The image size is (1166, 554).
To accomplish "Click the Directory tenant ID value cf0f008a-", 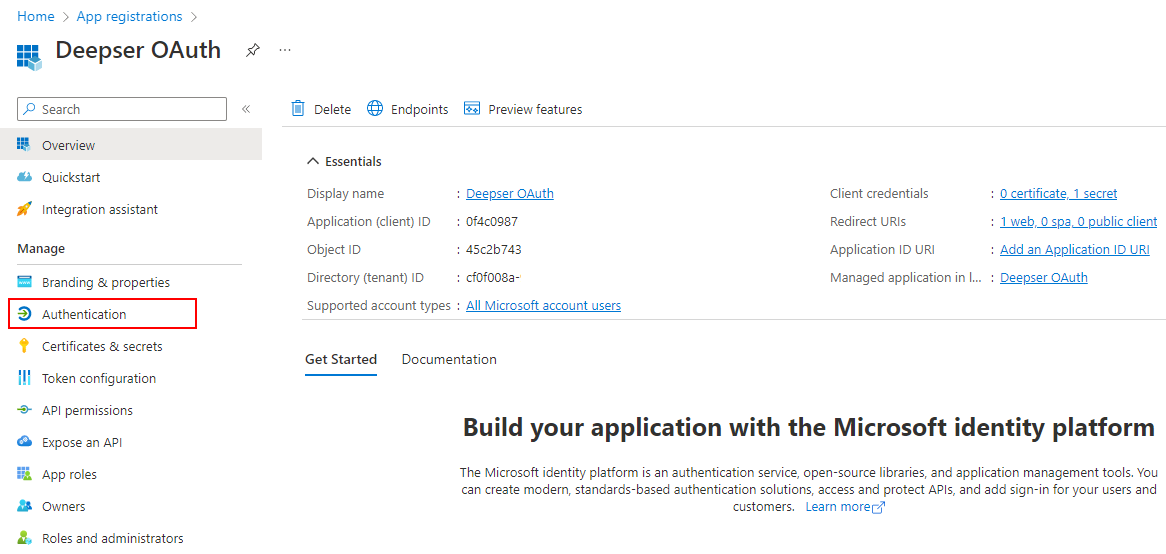I will 492,277.
